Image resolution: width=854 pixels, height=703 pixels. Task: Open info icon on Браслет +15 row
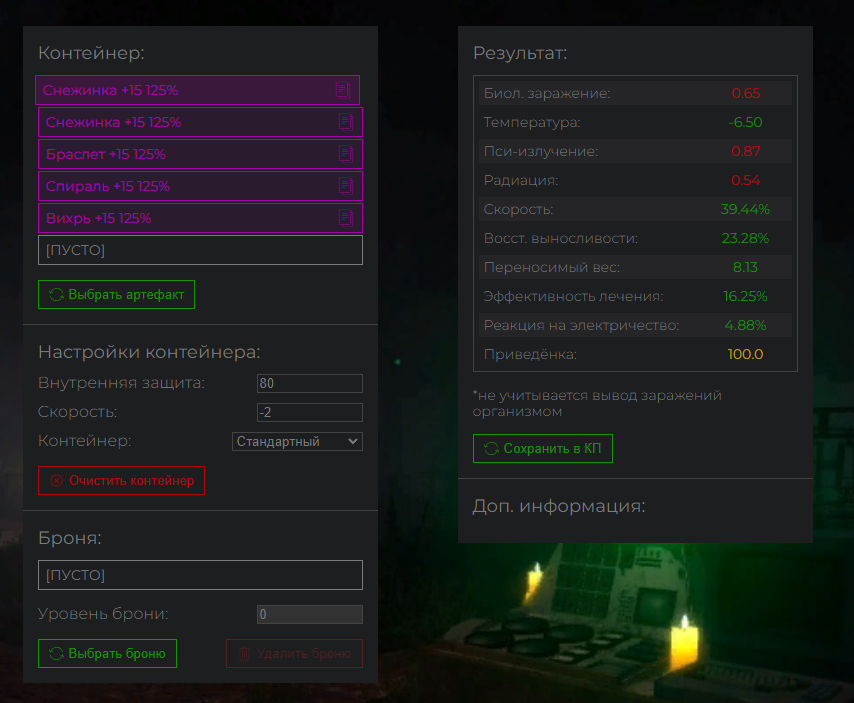(x=345, y=154)
